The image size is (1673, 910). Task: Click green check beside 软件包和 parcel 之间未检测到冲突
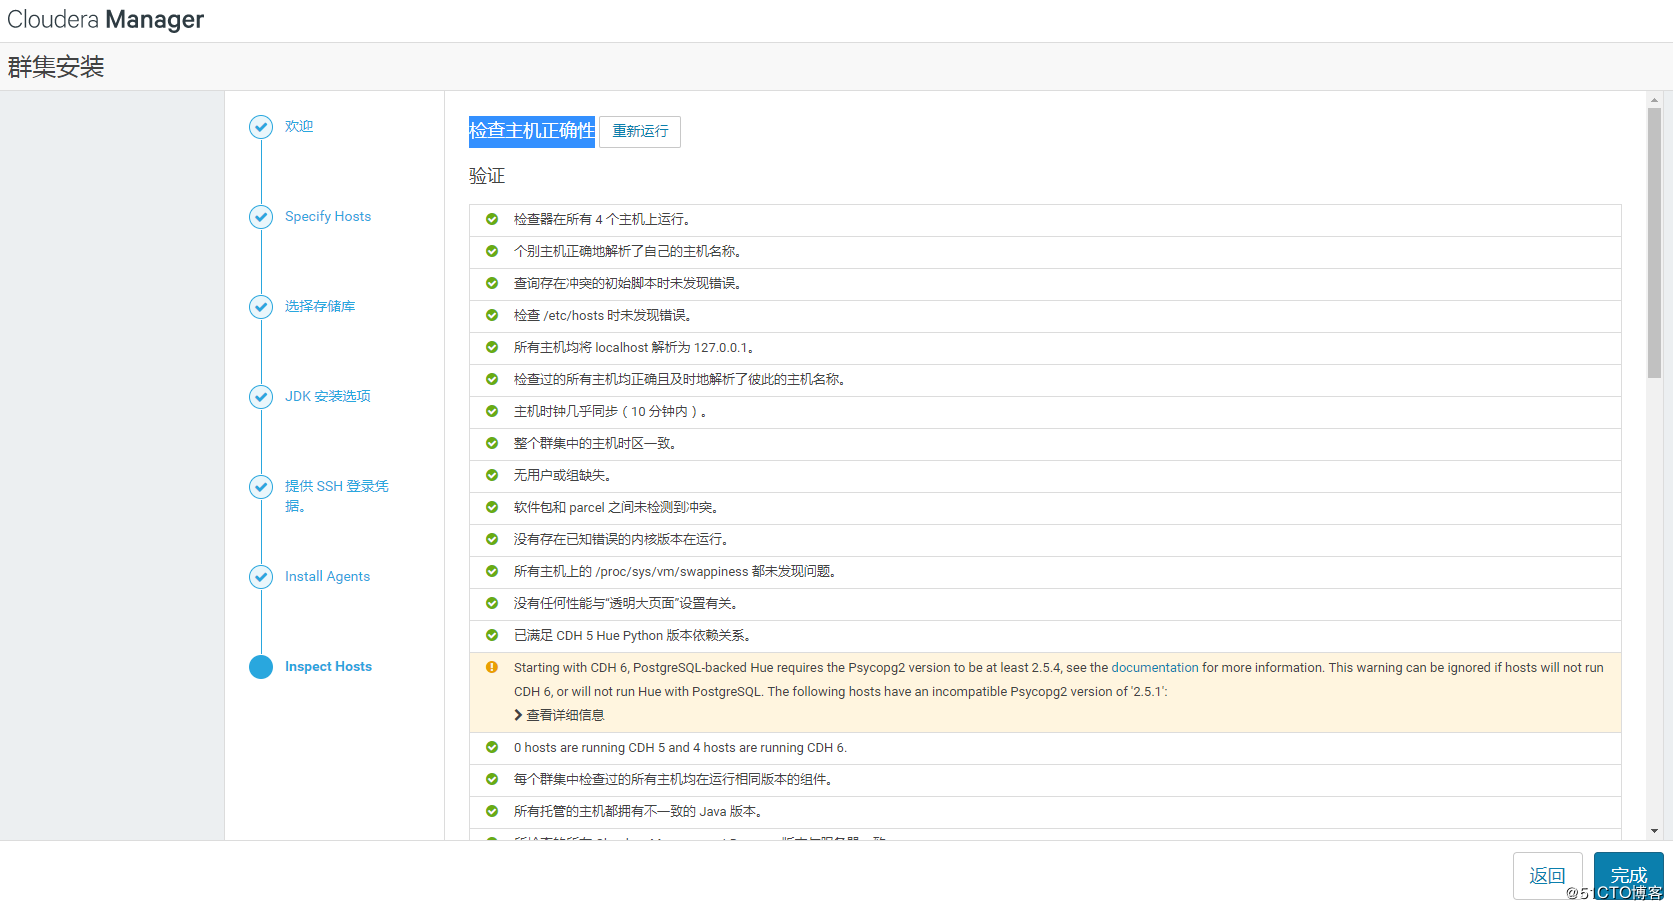coord(492,507)
